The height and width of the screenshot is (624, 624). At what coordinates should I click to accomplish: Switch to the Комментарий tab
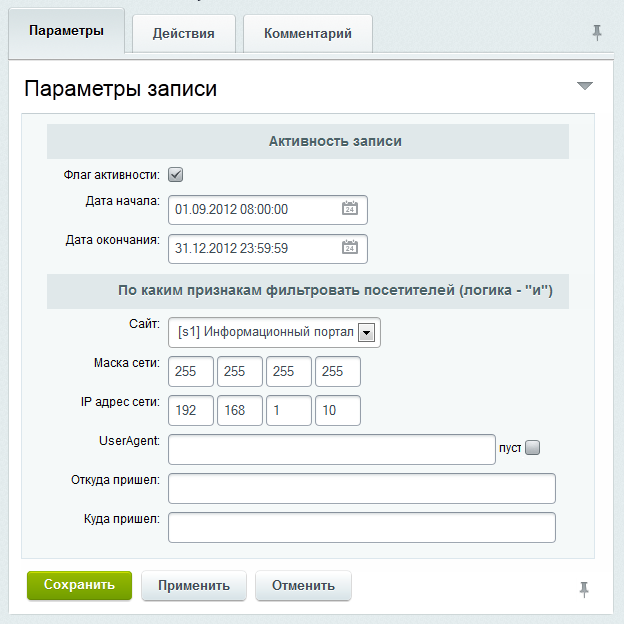[307, 33]
